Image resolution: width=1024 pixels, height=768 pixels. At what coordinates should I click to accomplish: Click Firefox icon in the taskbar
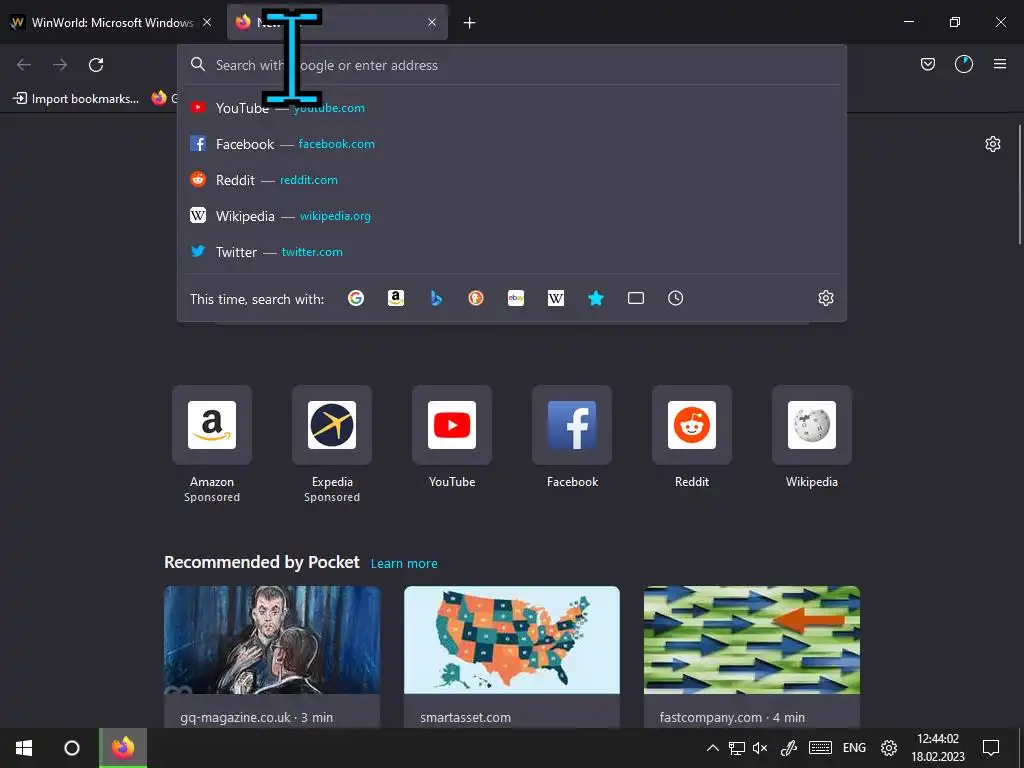point(123,748)
